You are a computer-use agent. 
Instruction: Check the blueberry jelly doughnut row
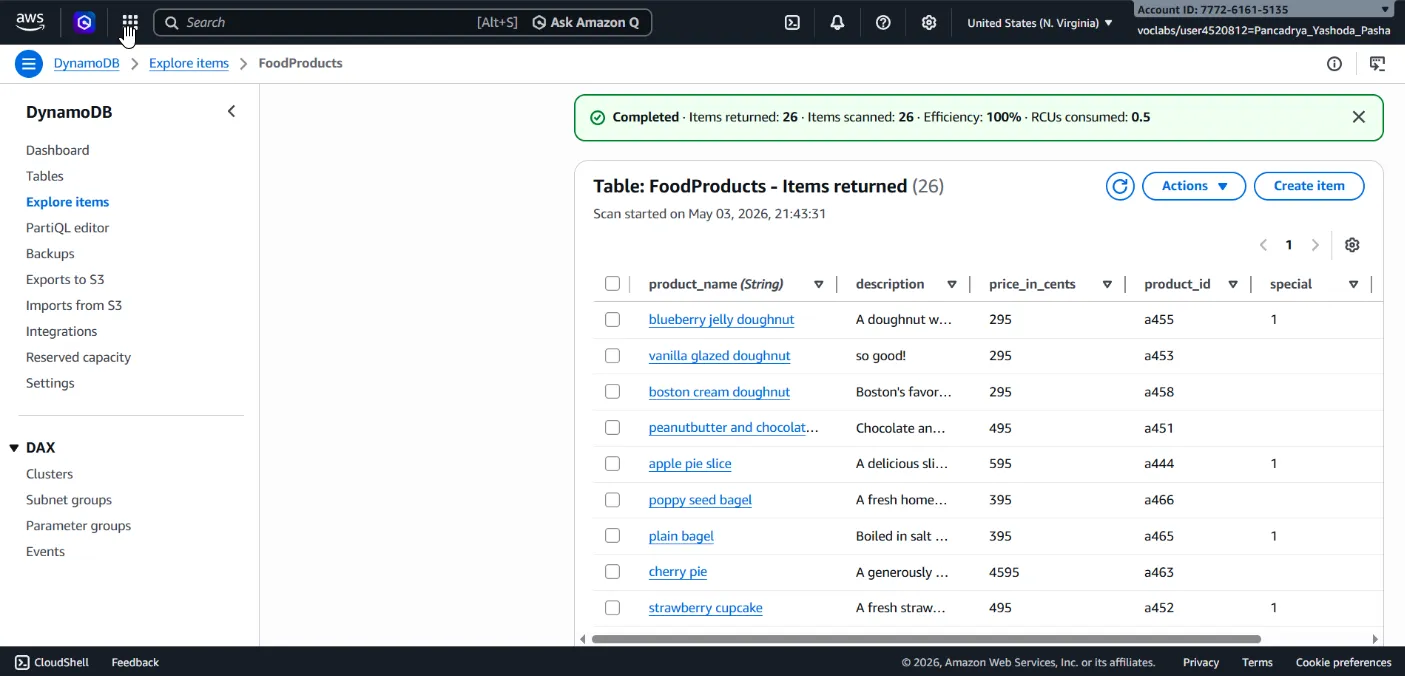click(x=612, y=320)
